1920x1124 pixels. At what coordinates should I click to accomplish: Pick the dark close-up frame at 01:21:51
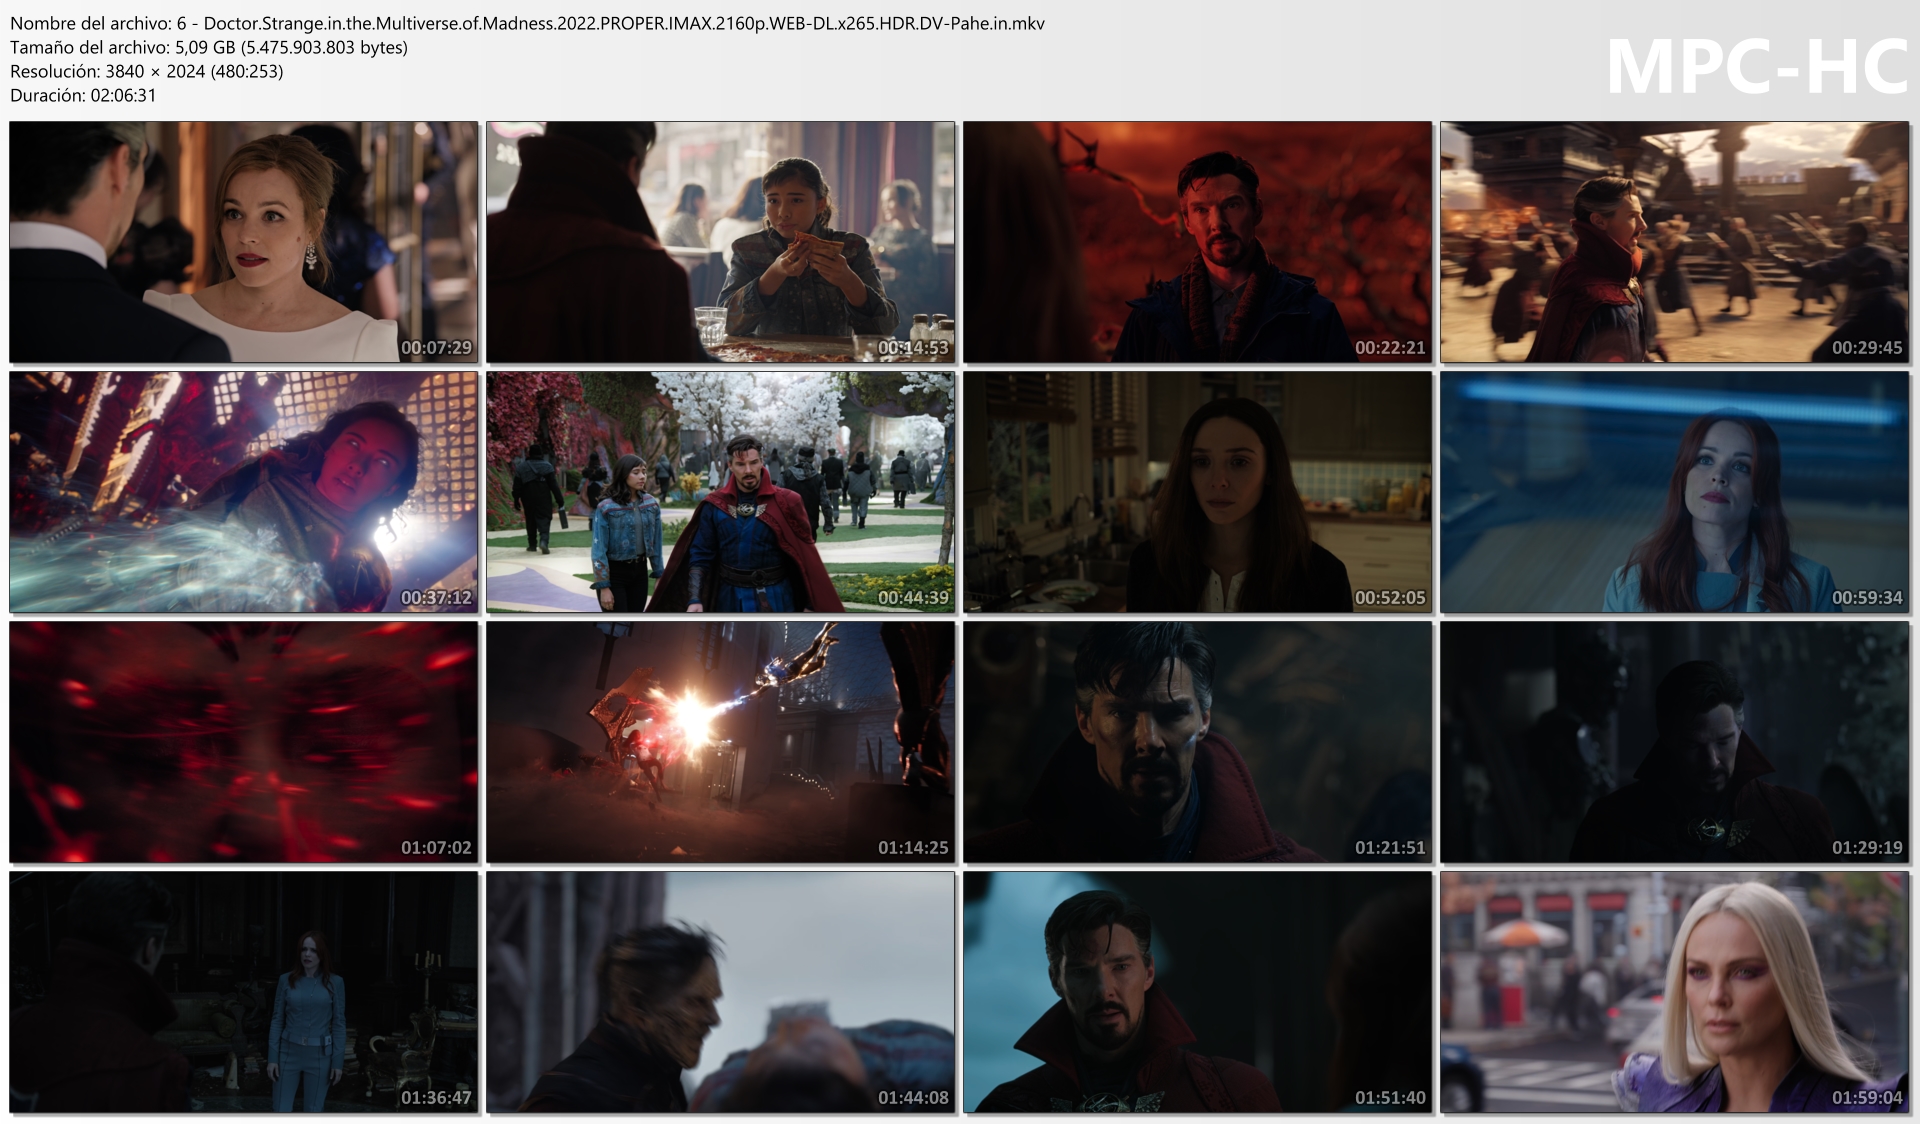point(1198,742)
